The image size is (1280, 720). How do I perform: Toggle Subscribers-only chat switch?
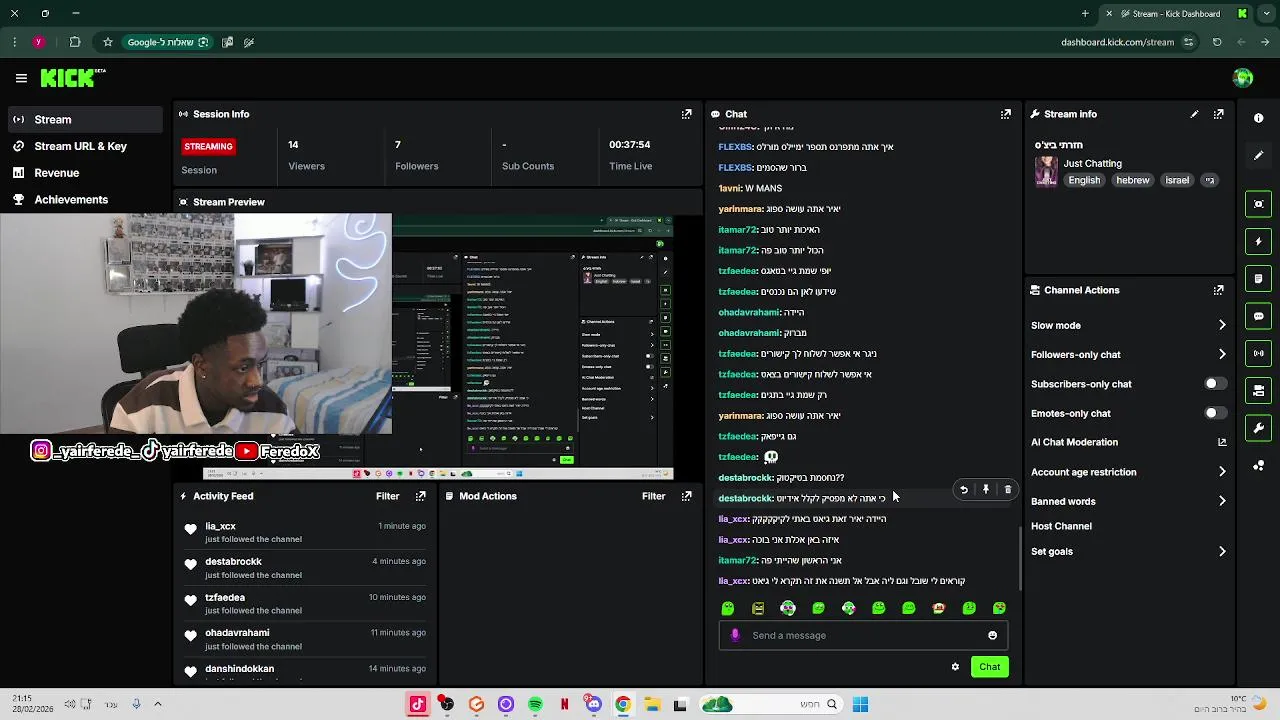point(1215,384)
